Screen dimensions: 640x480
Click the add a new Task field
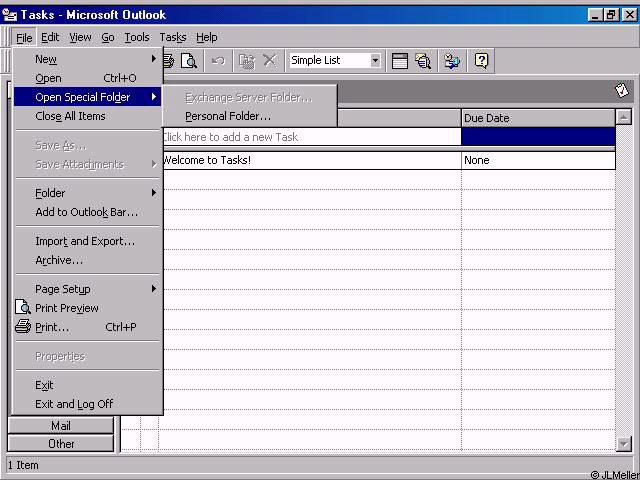pos(310,137)
